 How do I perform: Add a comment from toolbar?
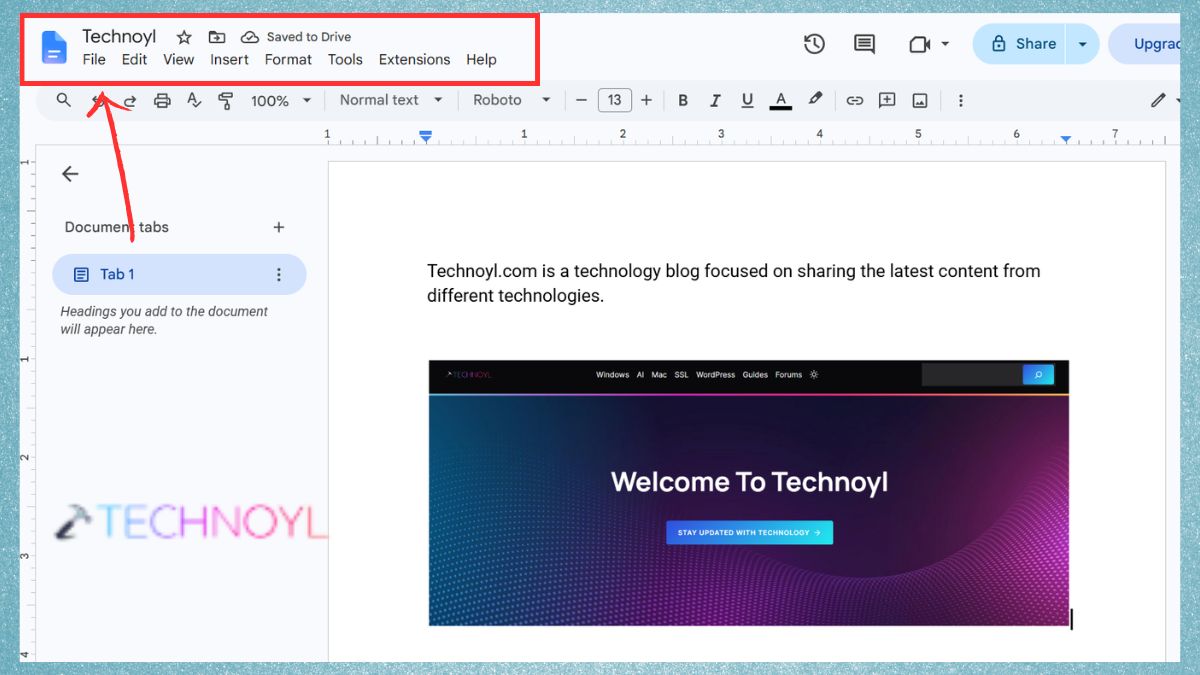[x=887, y=100]
